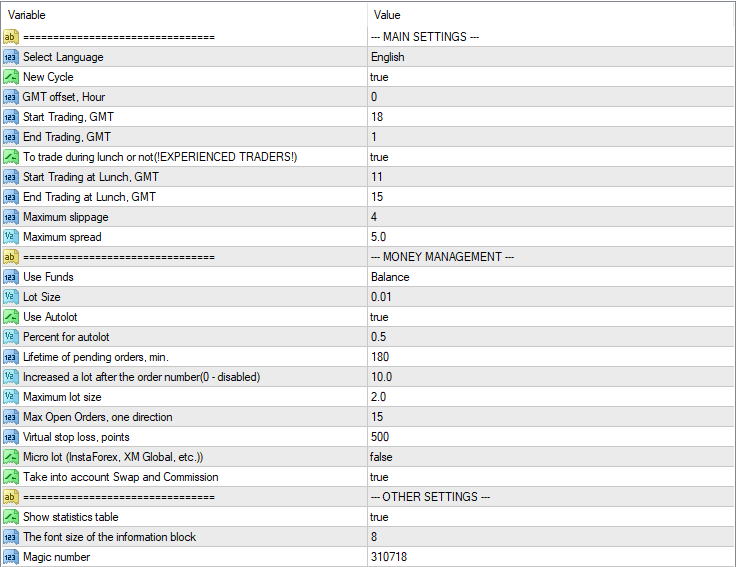Select the Virtual stop loss, points label
737x567 pixels.
coord(76,437)
